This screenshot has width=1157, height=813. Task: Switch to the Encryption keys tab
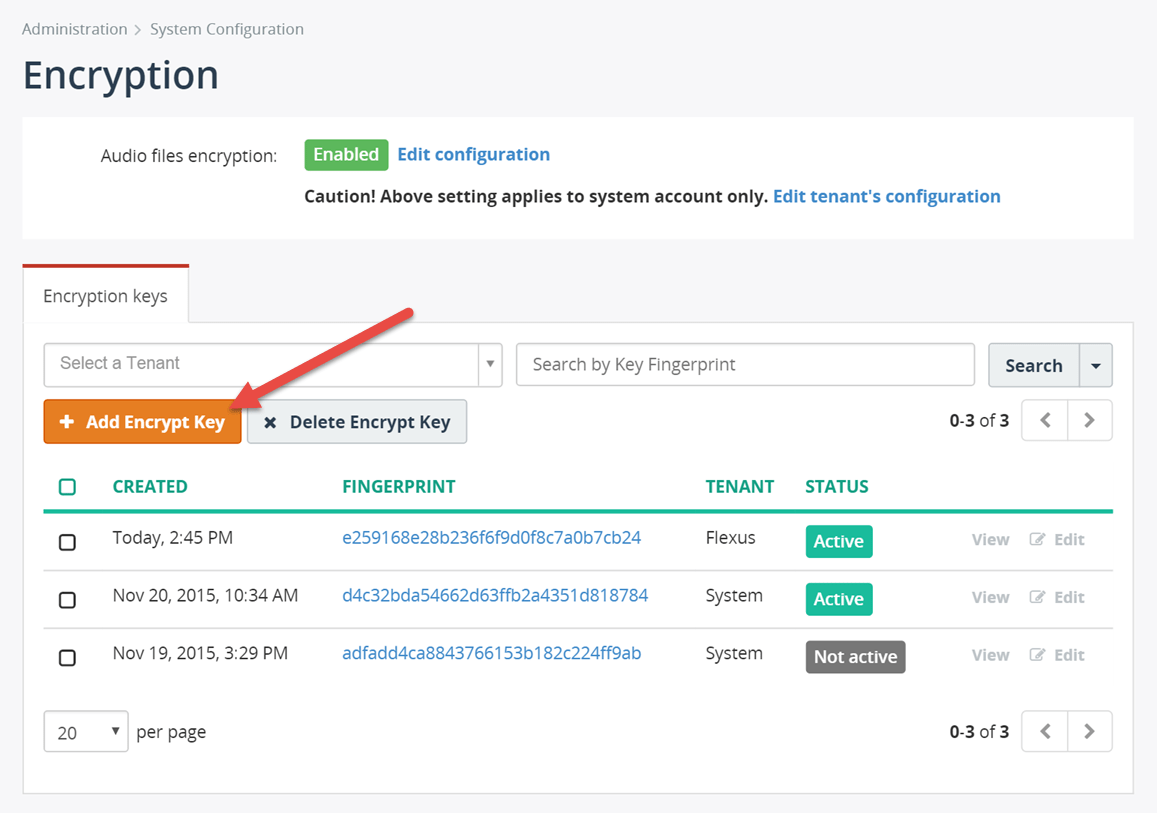pyautogui.click(x=105, y=296)
